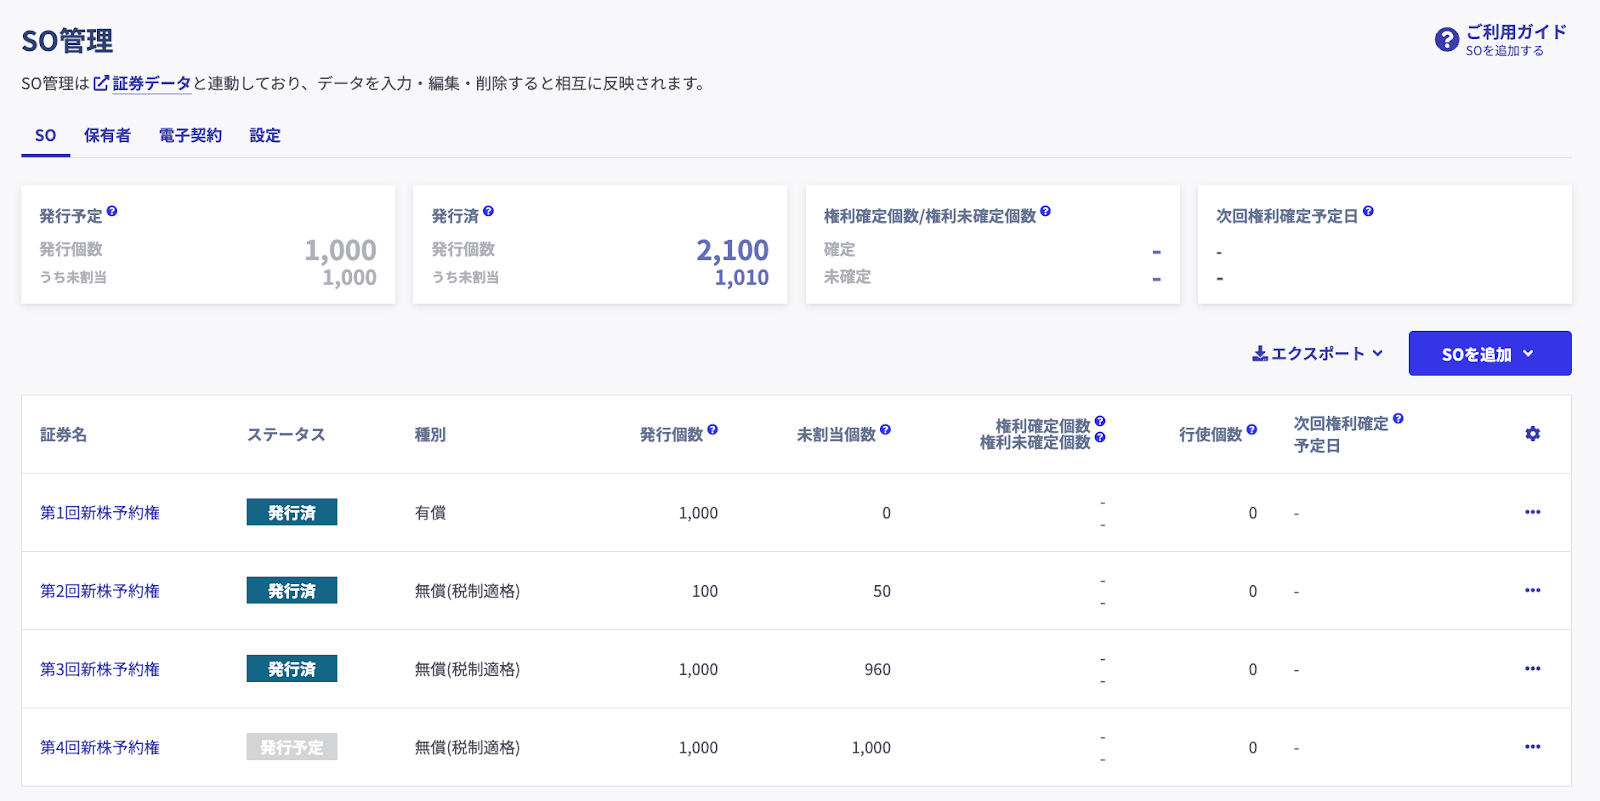Click help icon beside 権利未確定個数 column header
The width and height of the screenshot is (1600, 801).
tap(1100, 437)
